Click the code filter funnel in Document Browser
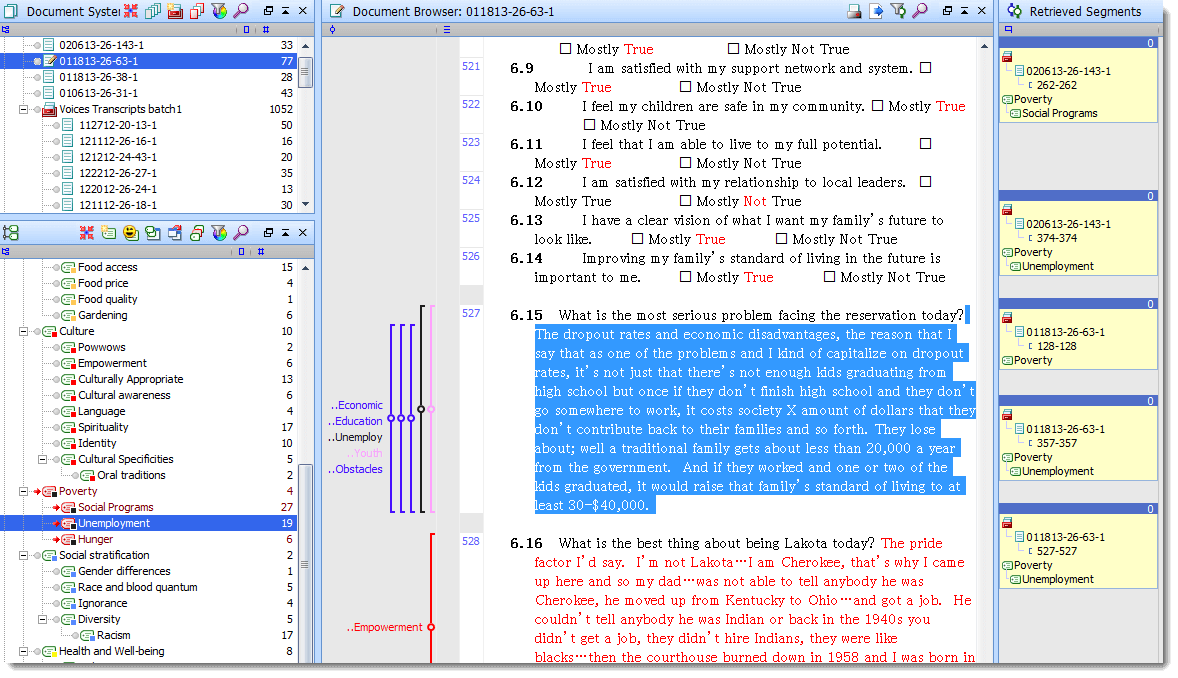Viewport: 1178px width, 678px height. pos(898,11)
